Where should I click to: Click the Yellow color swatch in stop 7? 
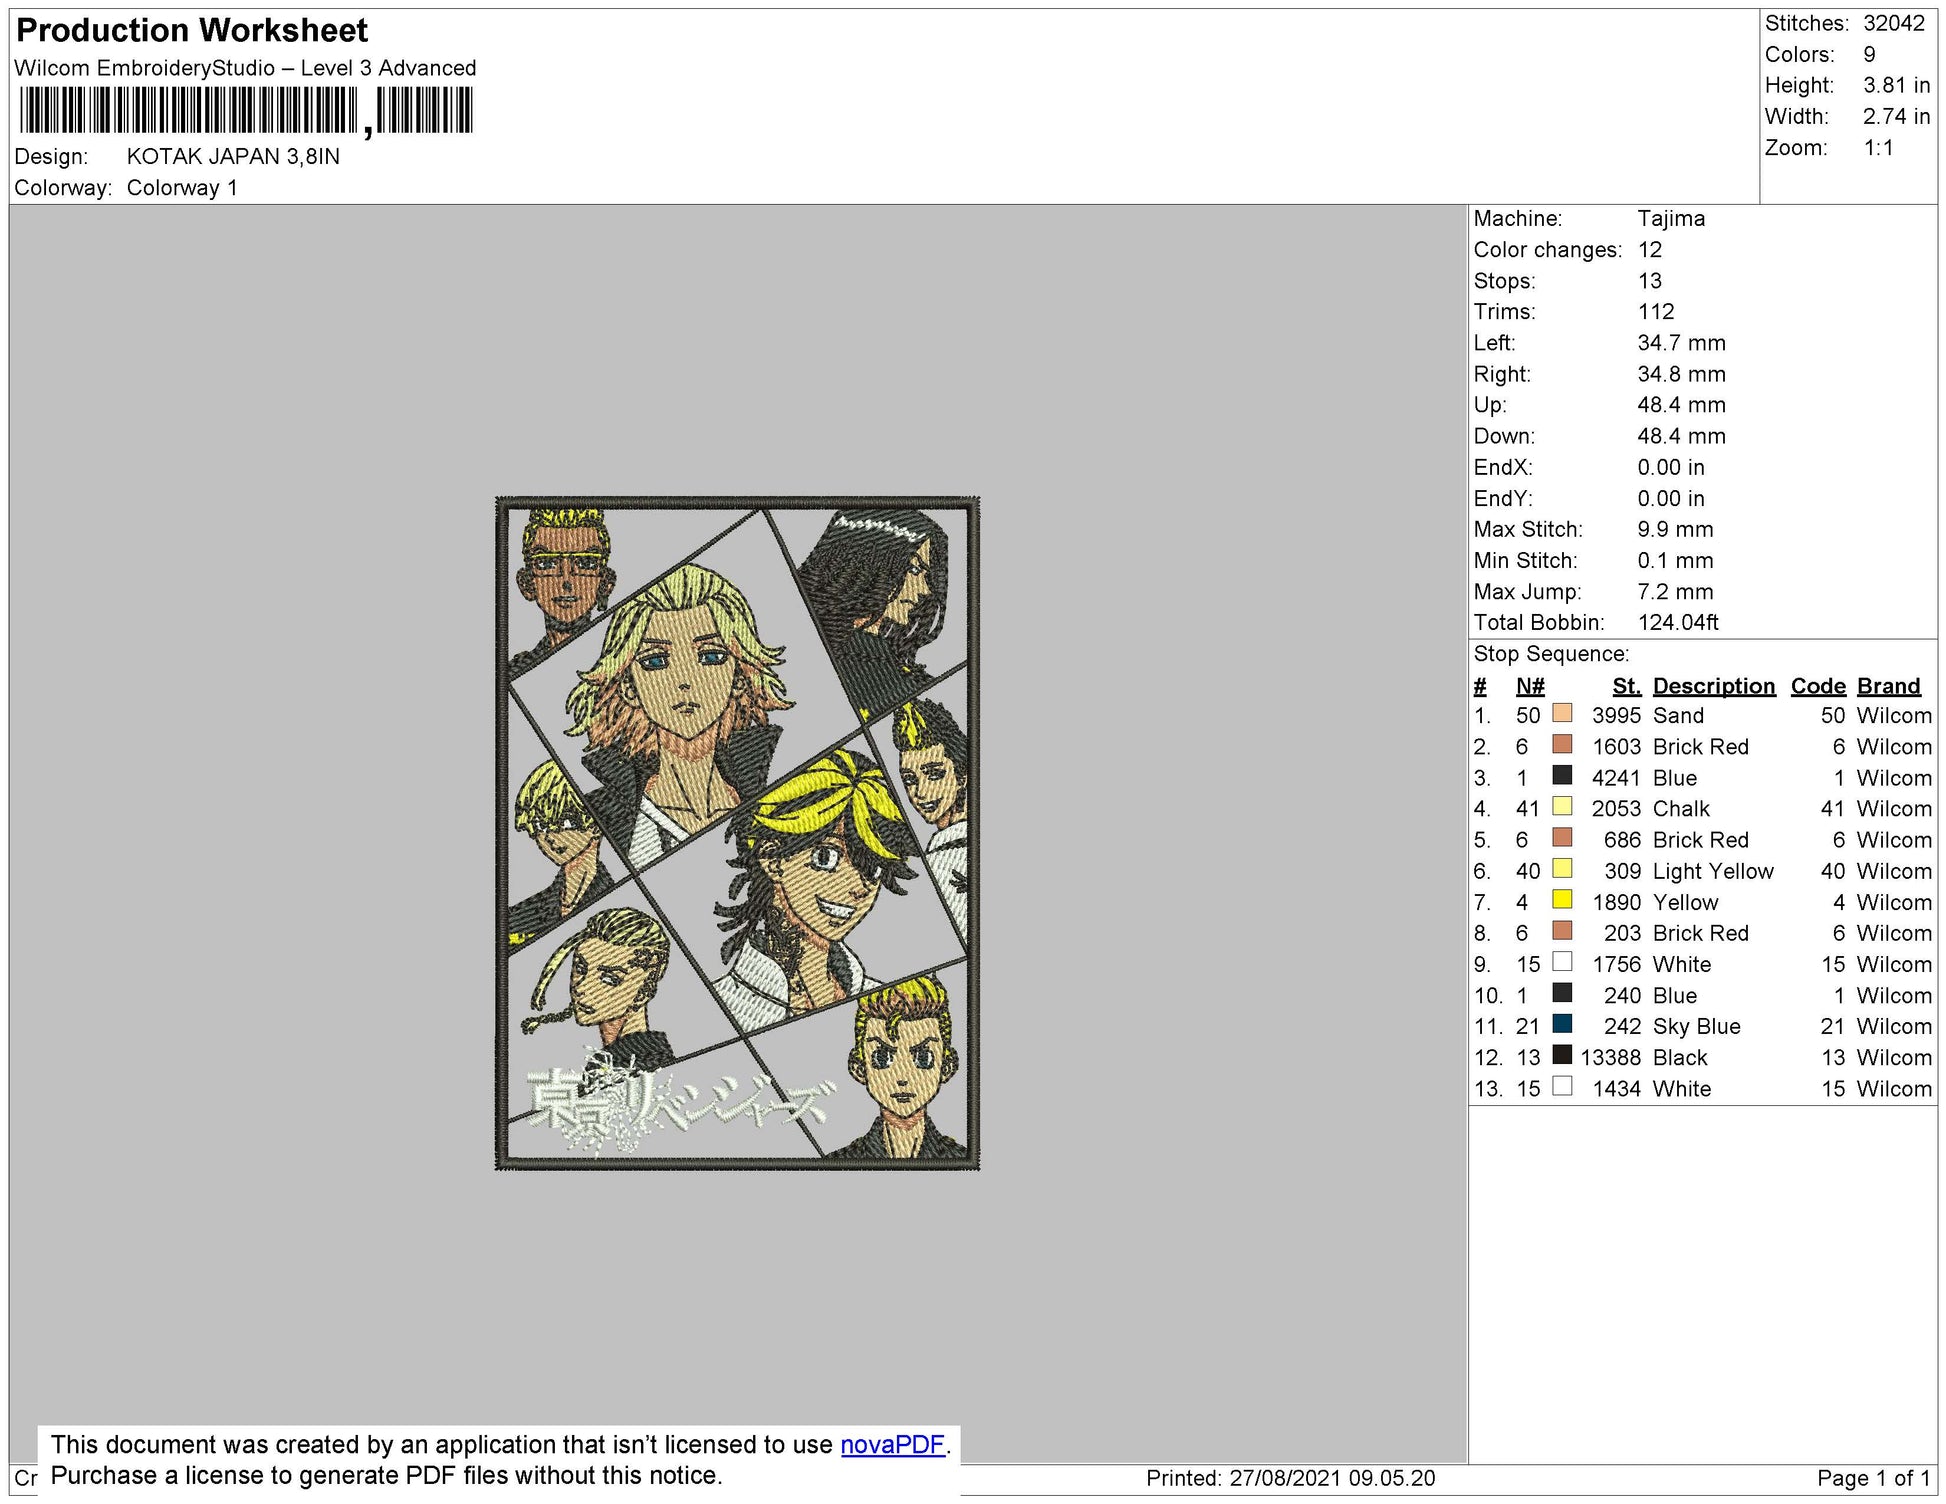[1562, 900]
